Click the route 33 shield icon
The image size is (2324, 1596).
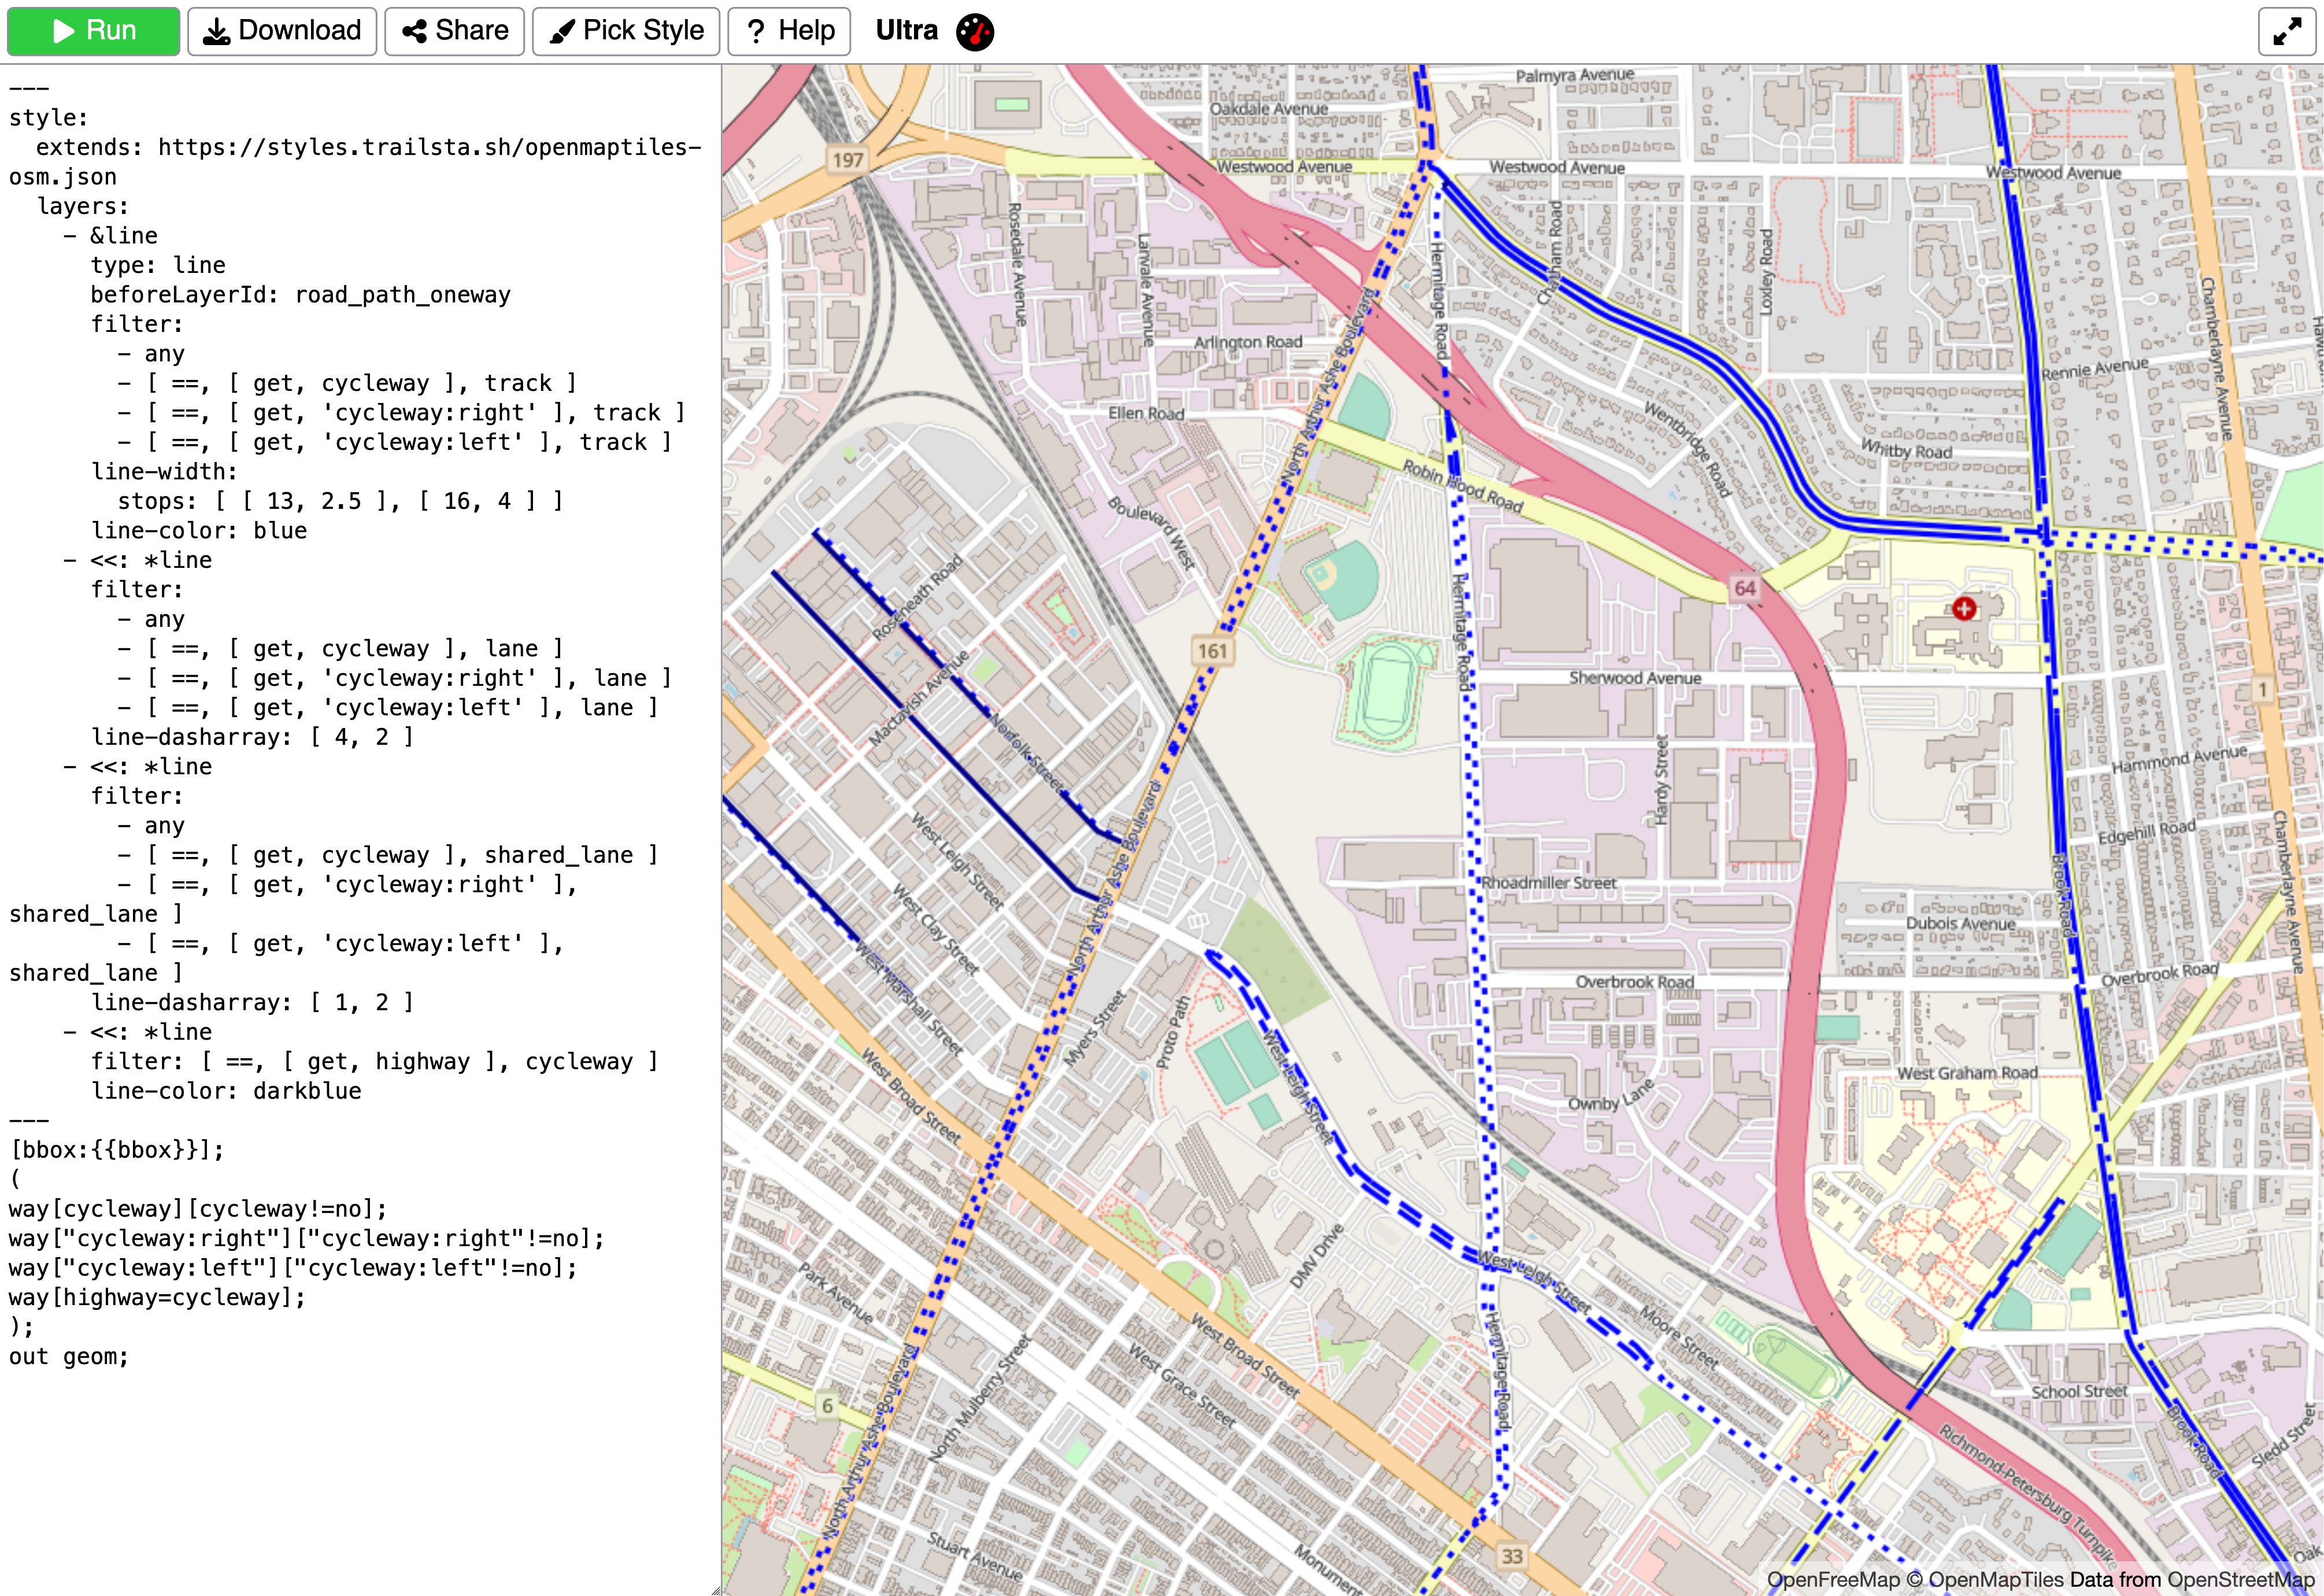(x=1511, y=1556)
